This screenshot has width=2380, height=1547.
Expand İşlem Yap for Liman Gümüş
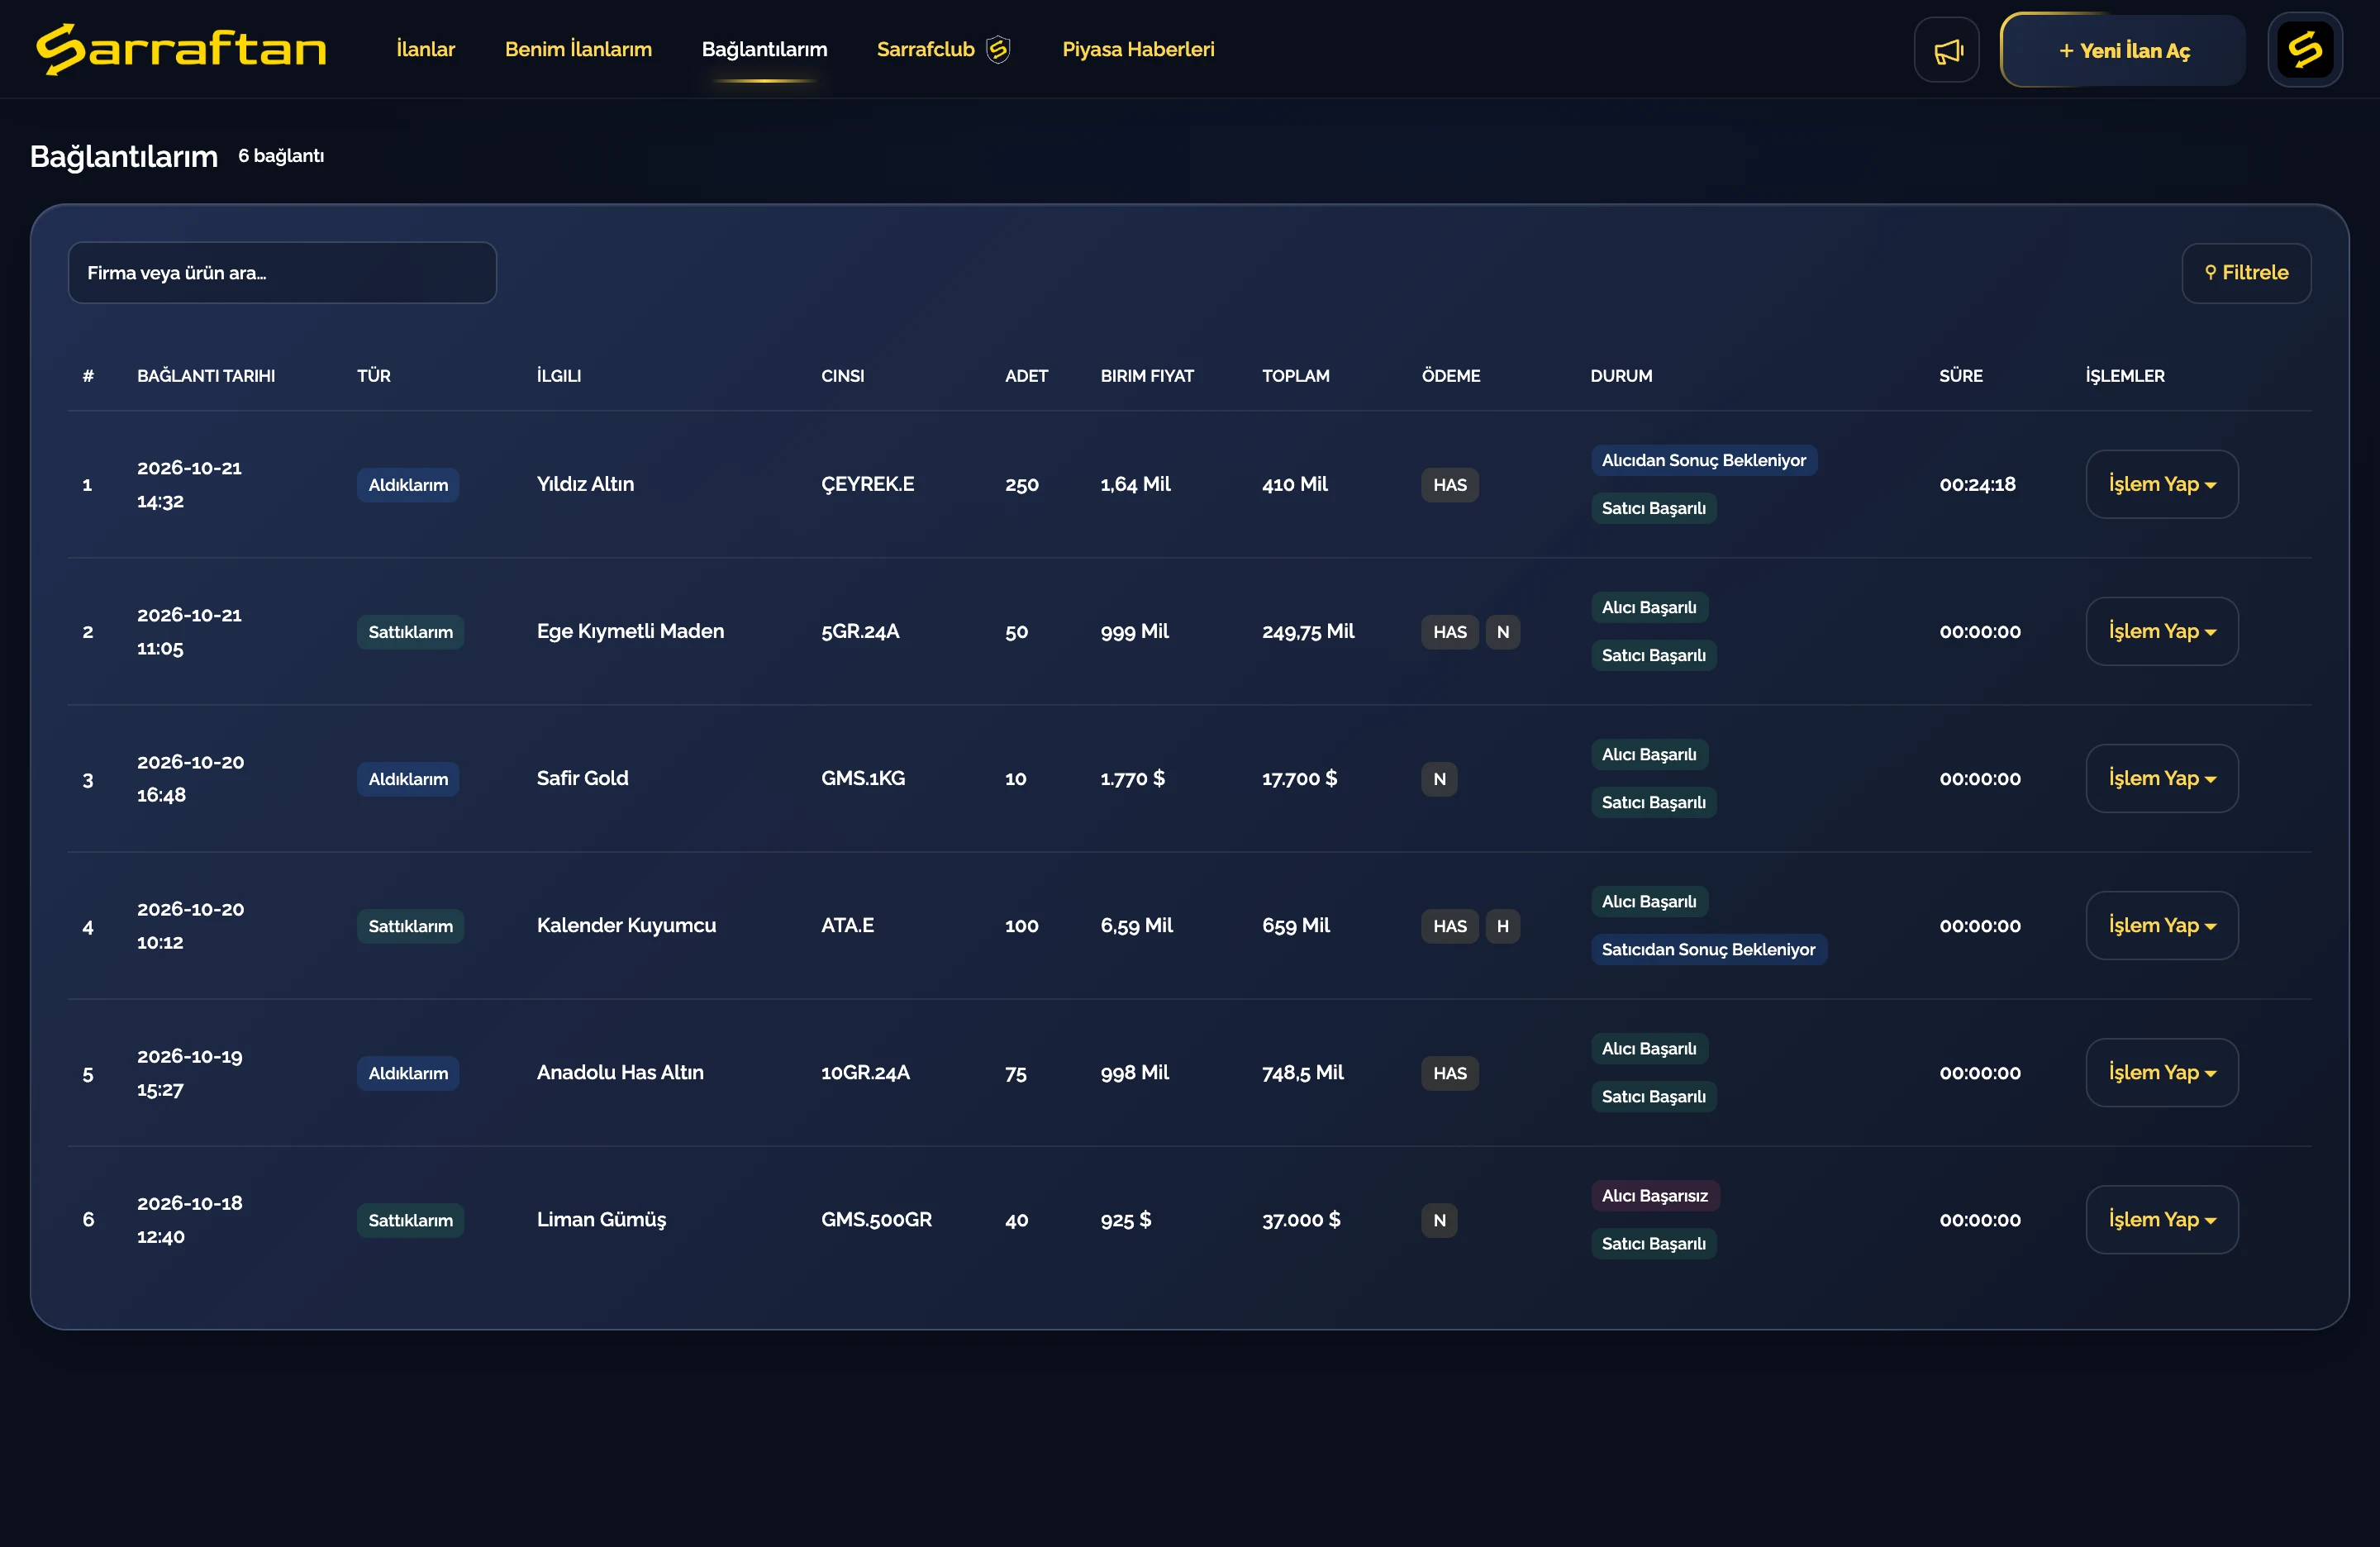(2161, 1219)
